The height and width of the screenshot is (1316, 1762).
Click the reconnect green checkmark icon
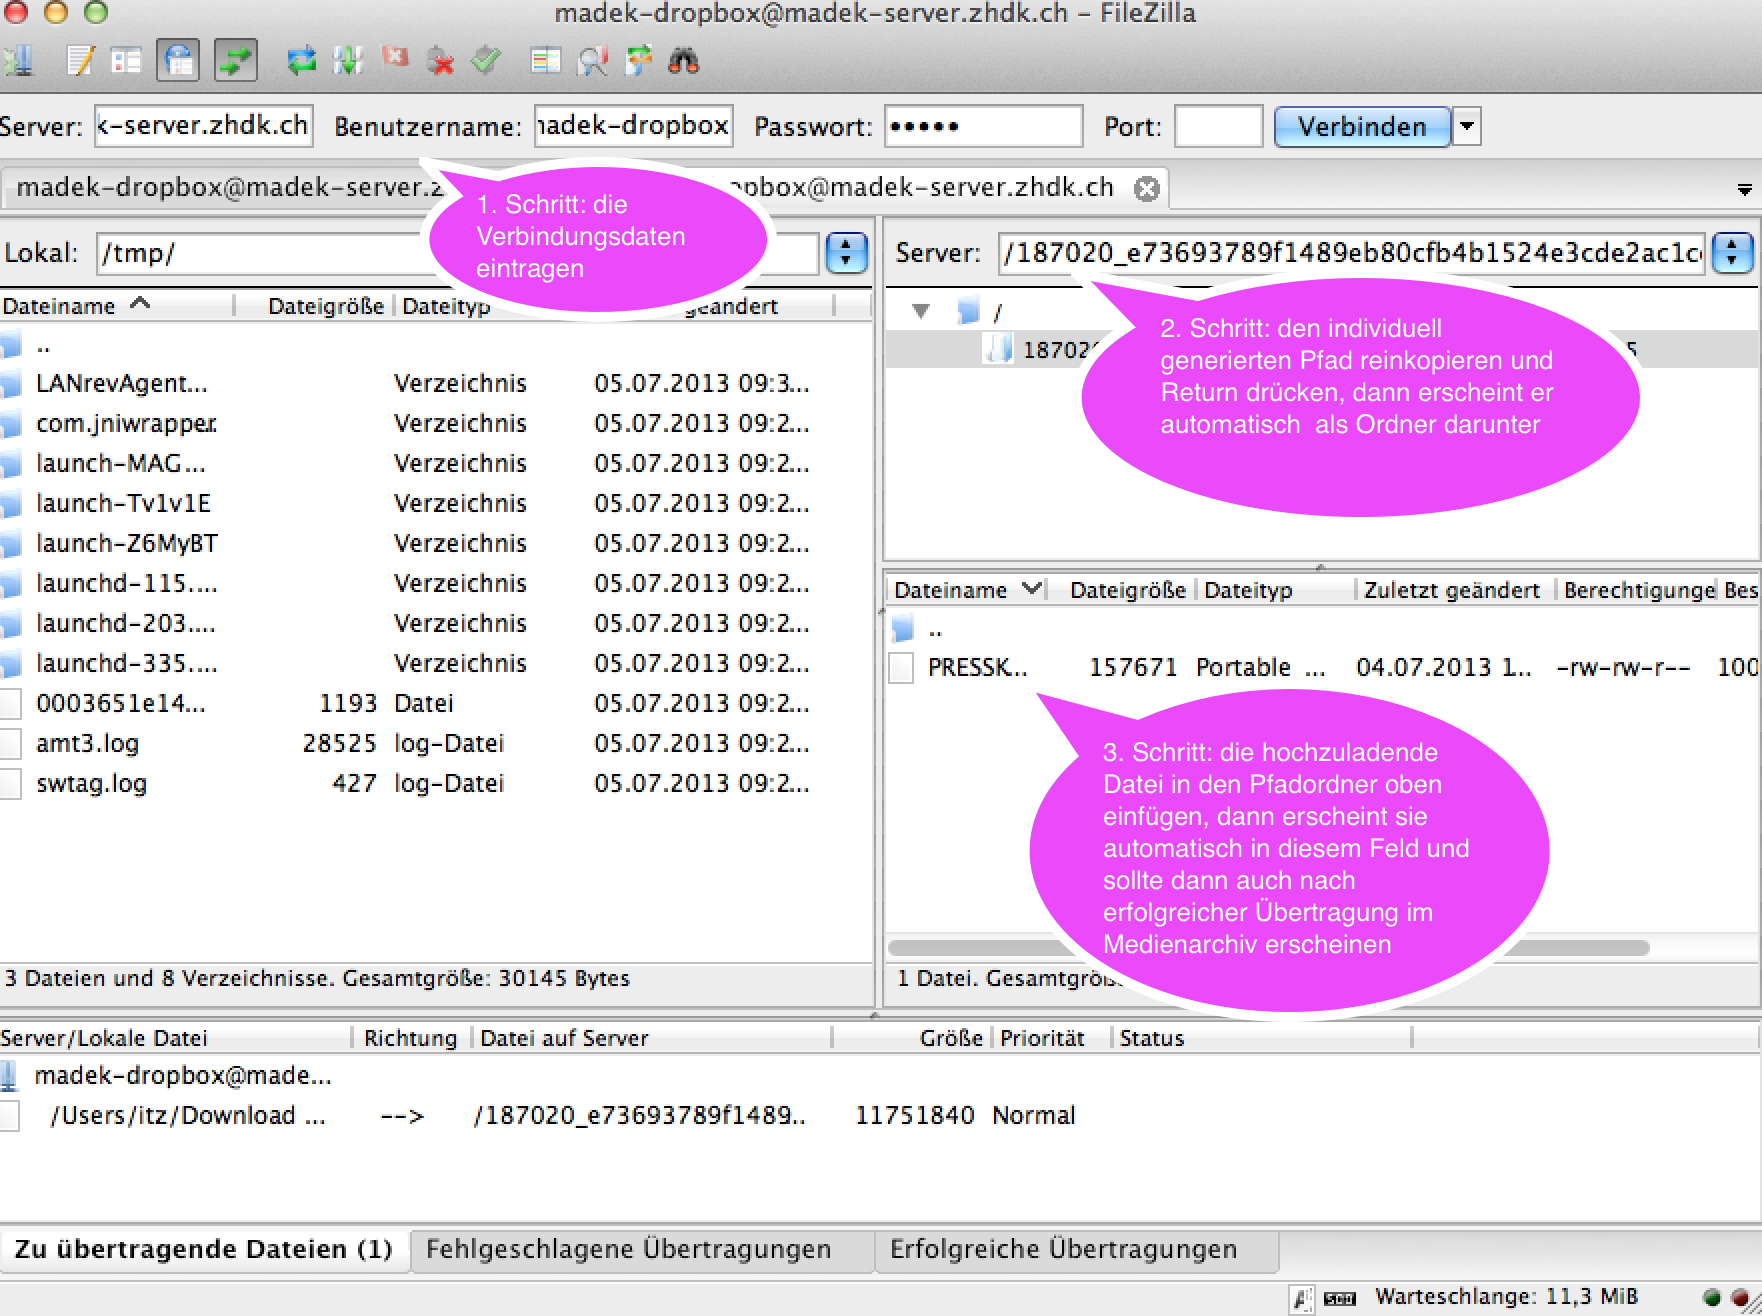(486, 61)
